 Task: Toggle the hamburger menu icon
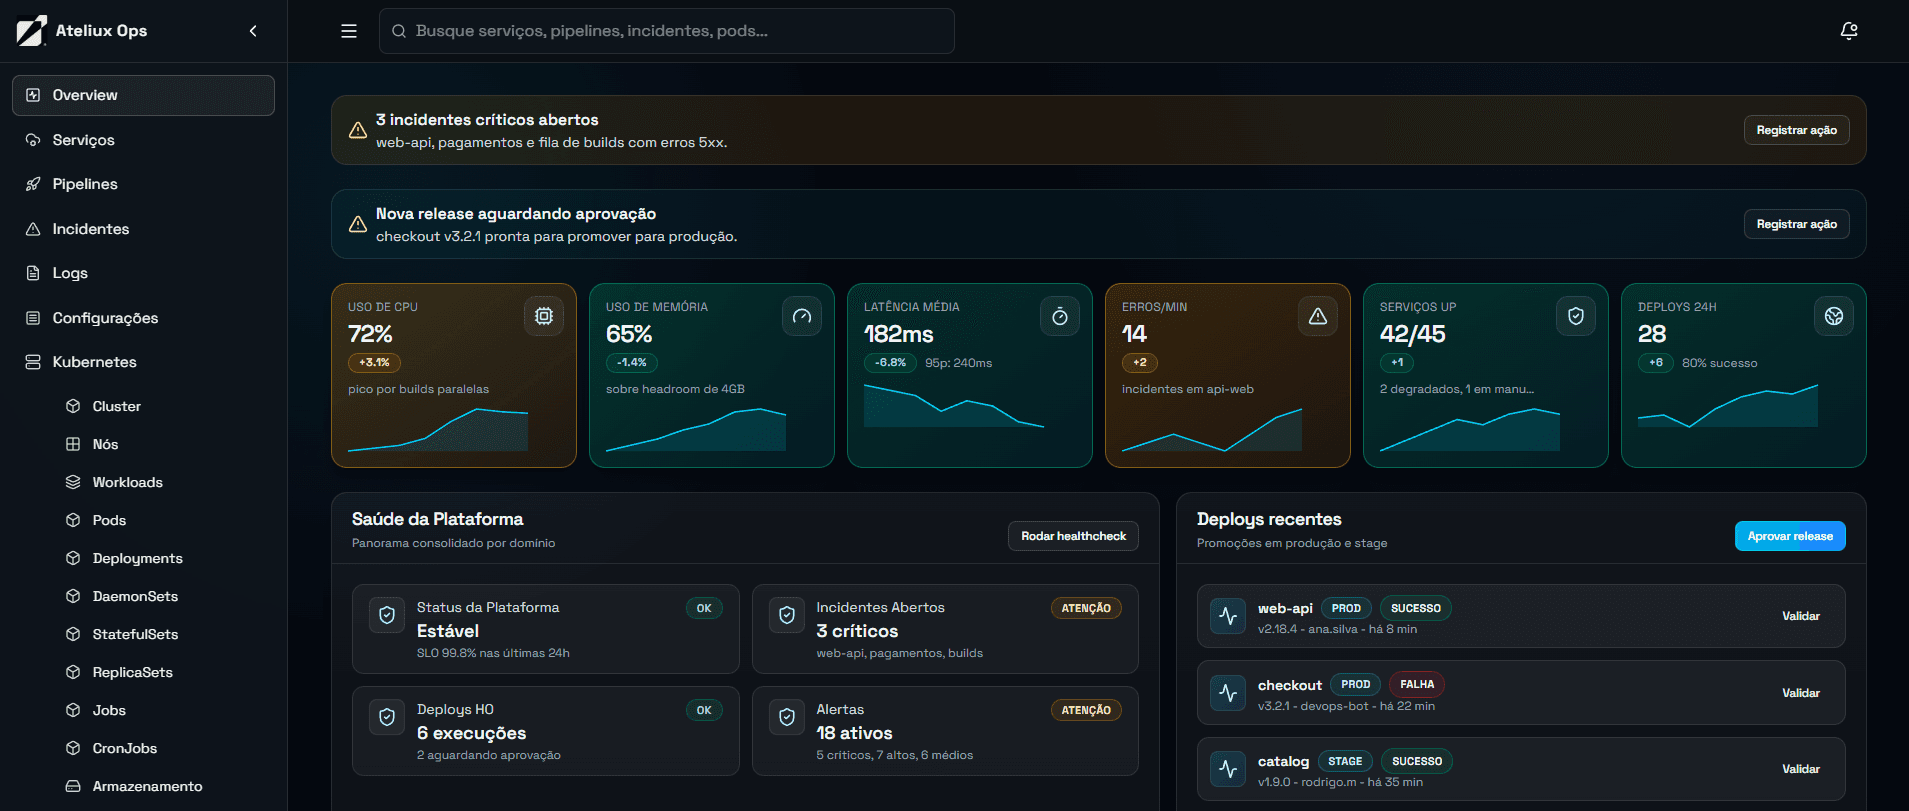(349, 31)
